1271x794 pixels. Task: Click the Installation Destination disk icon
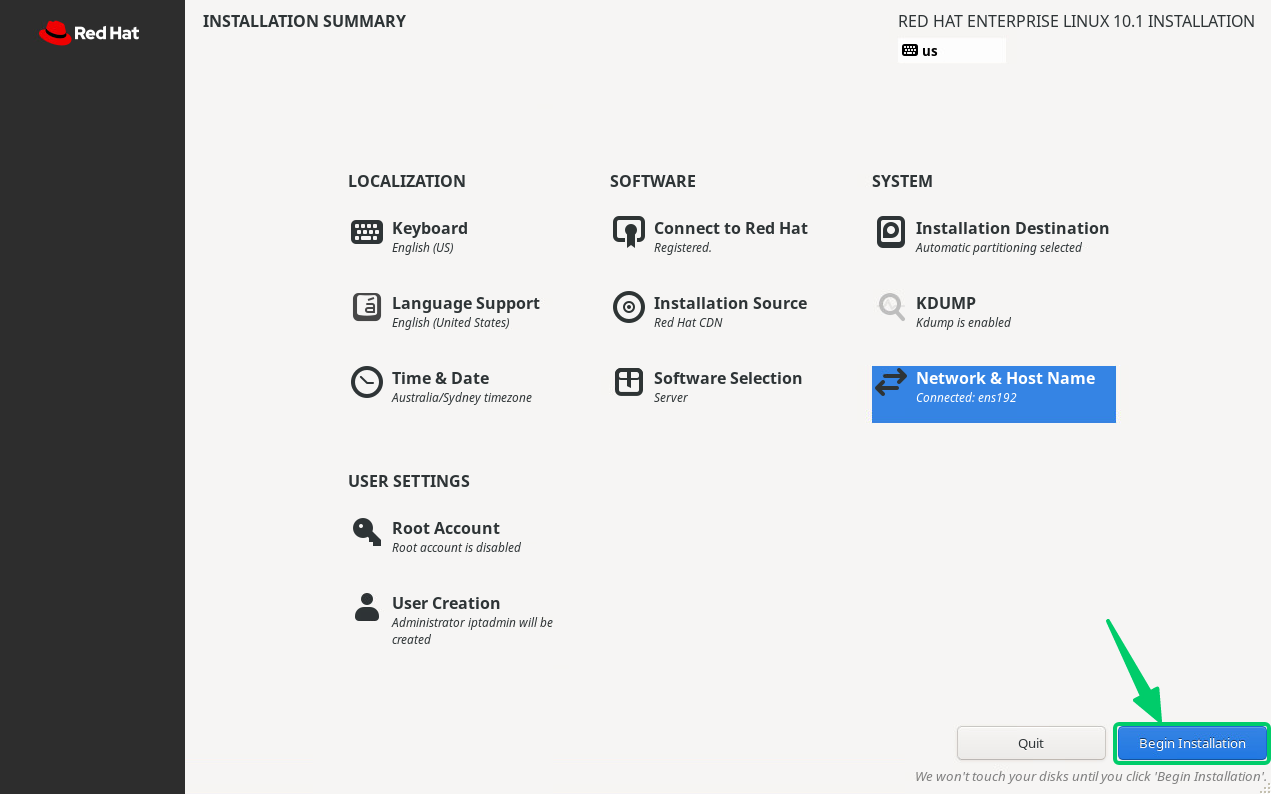tap(891, 232)
